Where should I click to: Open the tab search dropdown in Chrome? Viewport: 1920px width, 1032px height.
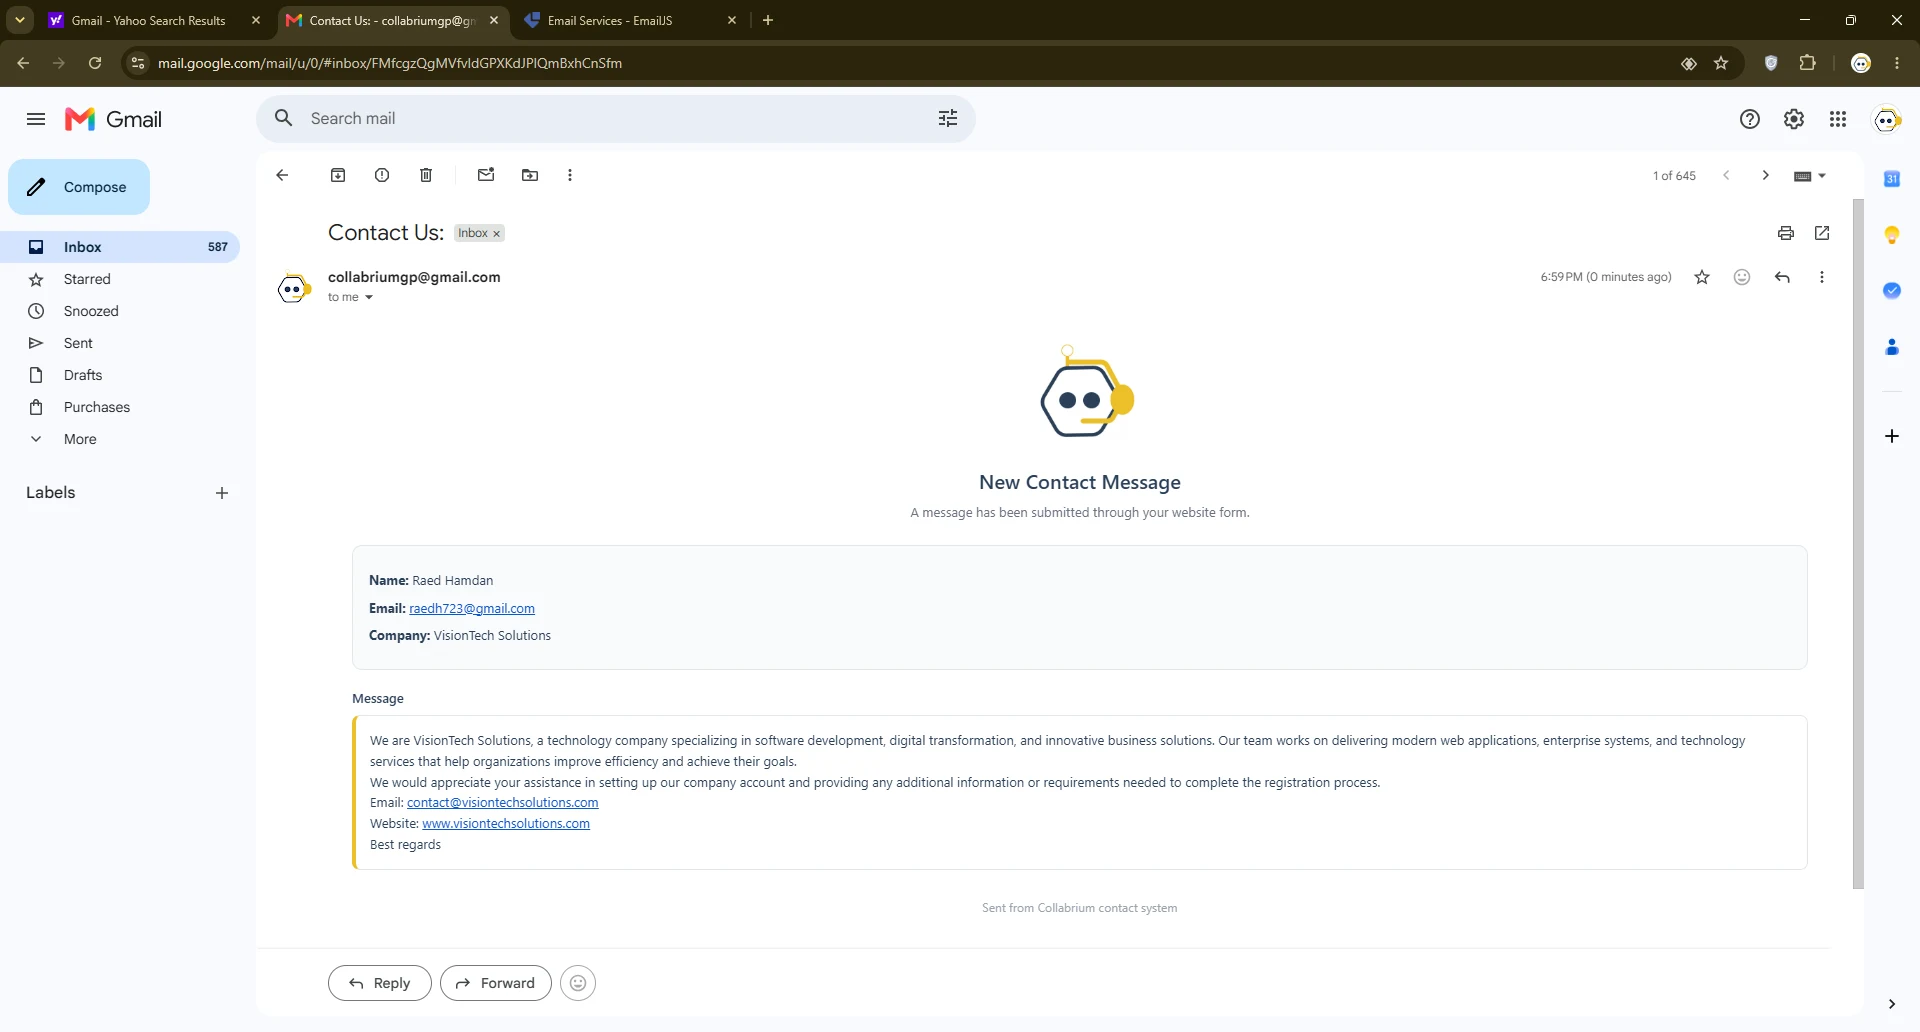(x=20, y=20)
